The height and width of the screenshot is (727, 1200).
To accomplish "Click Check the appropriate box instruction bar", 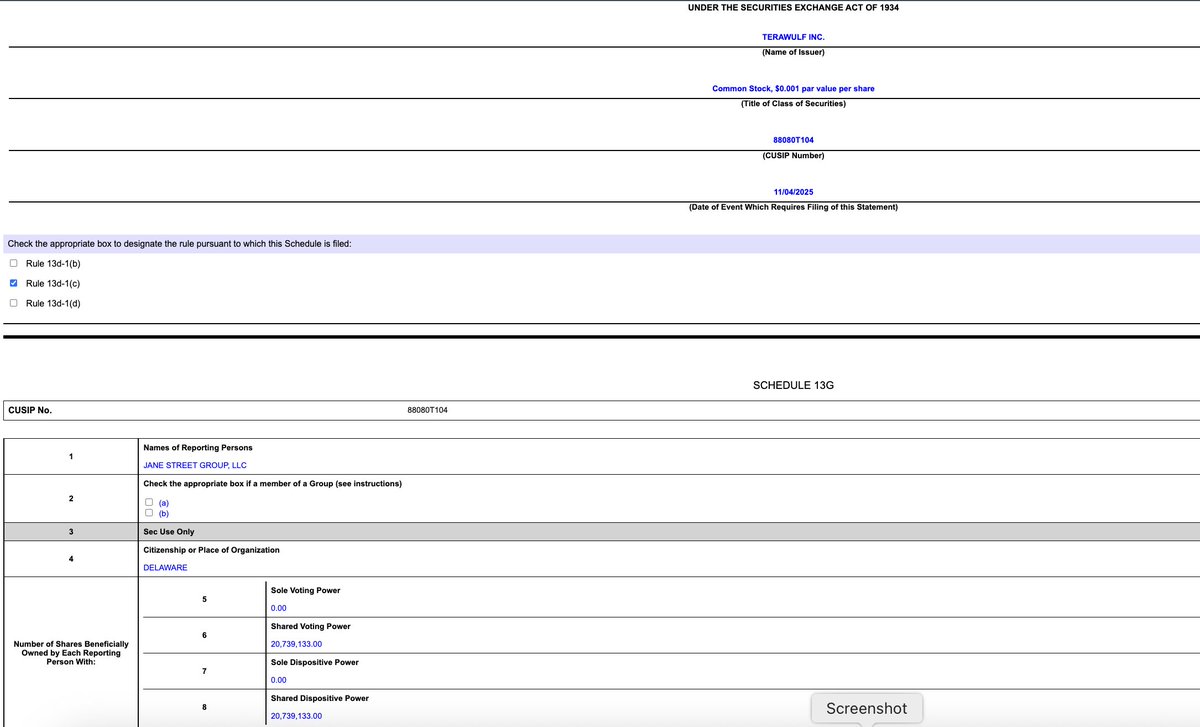I will [x=600, y=244].
